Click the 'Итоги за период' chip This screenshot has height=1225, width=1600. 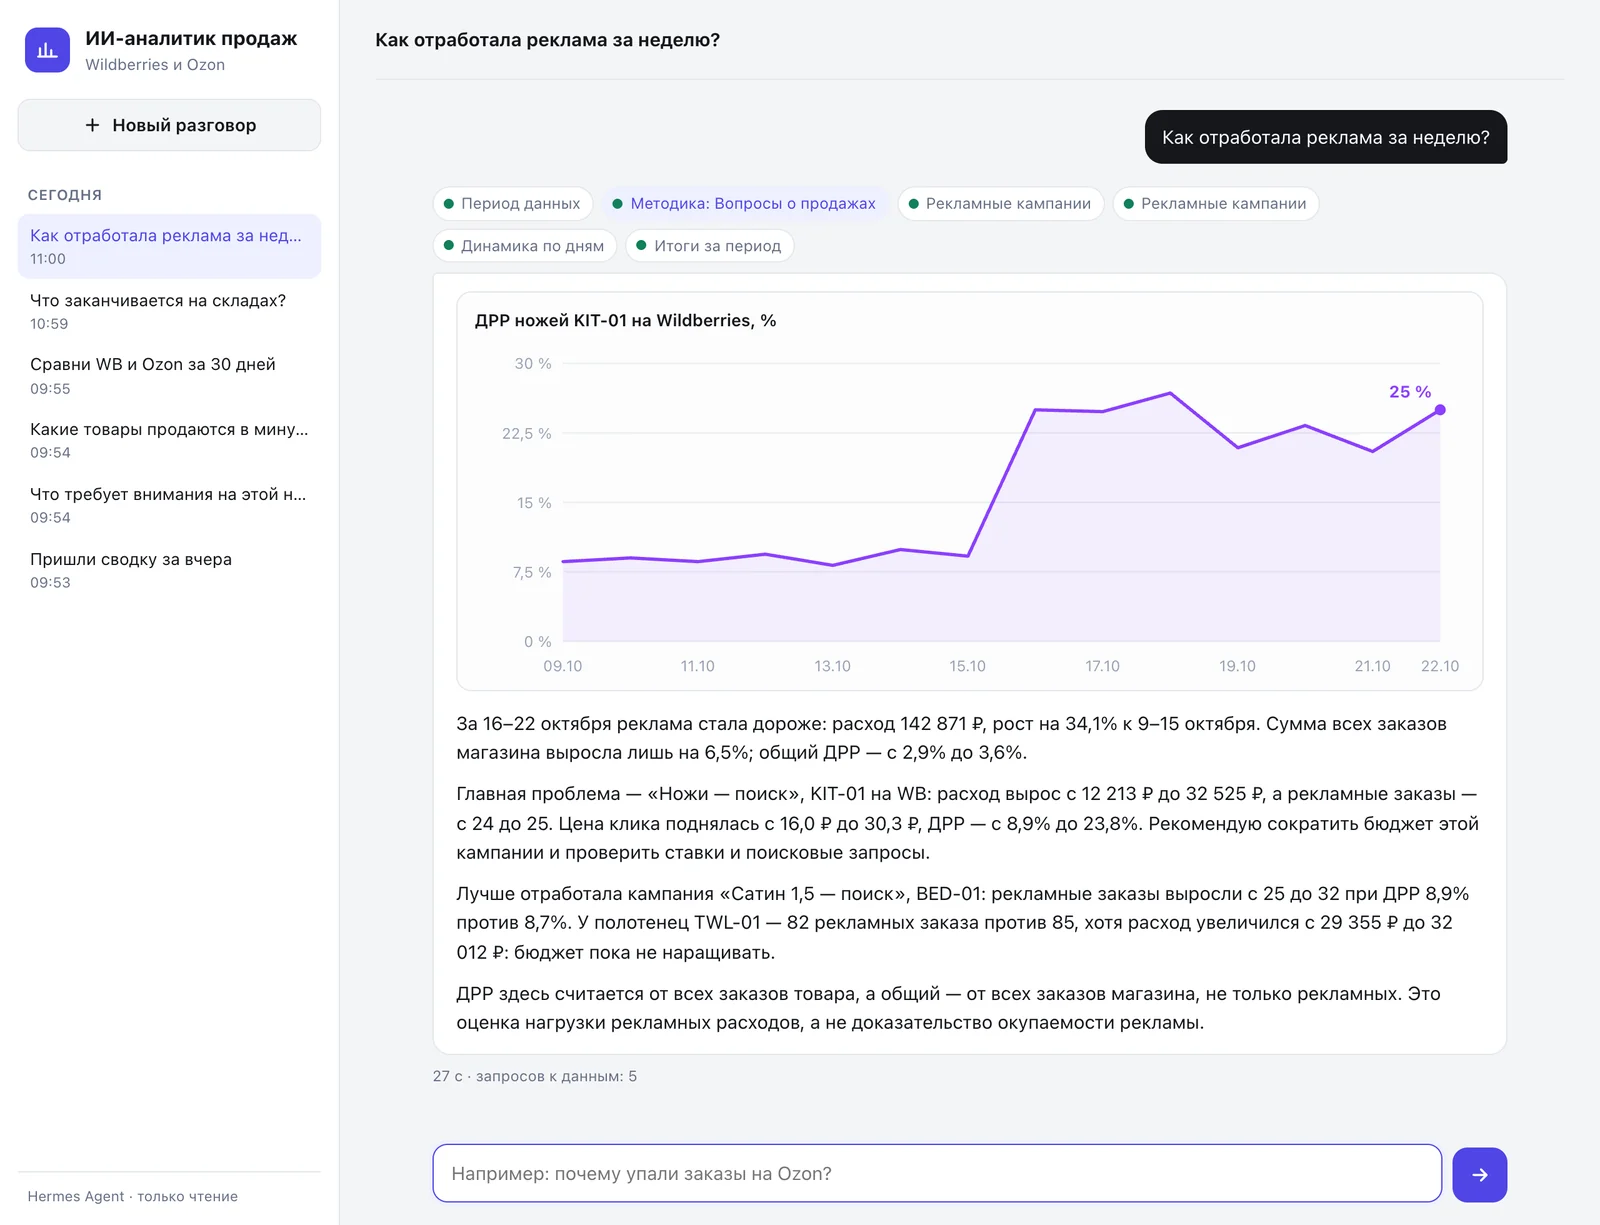pyautogui.click(x=709, y=246)
